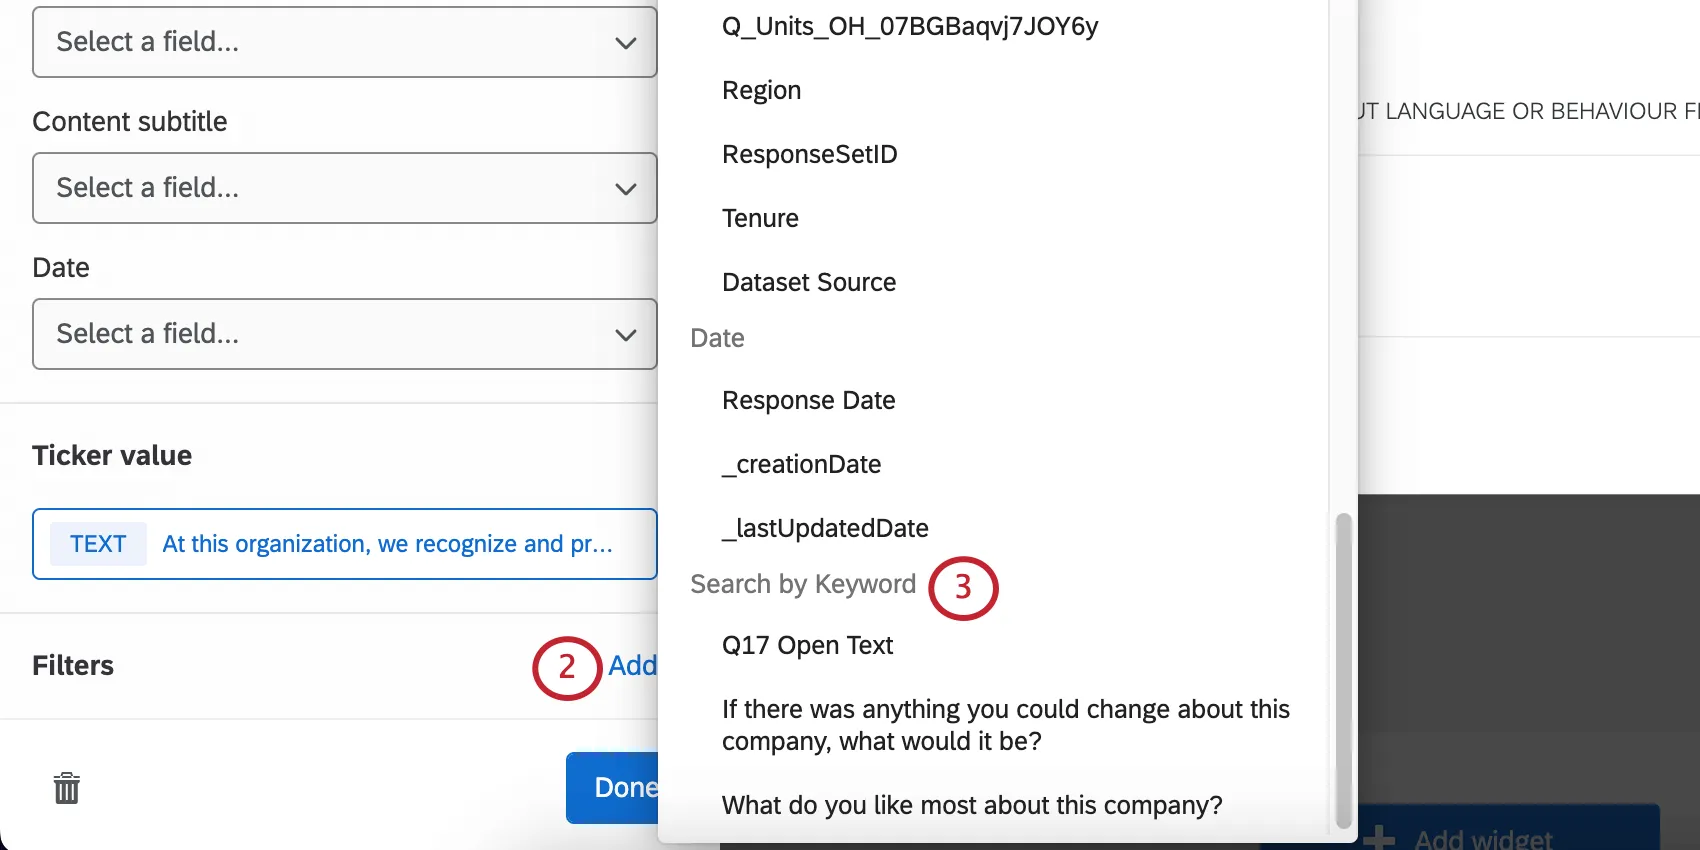The width and height of the screenshot is (1700, 850).
Task: Choose ResponseSetID in the list
Action: click(x=809, y=154)
